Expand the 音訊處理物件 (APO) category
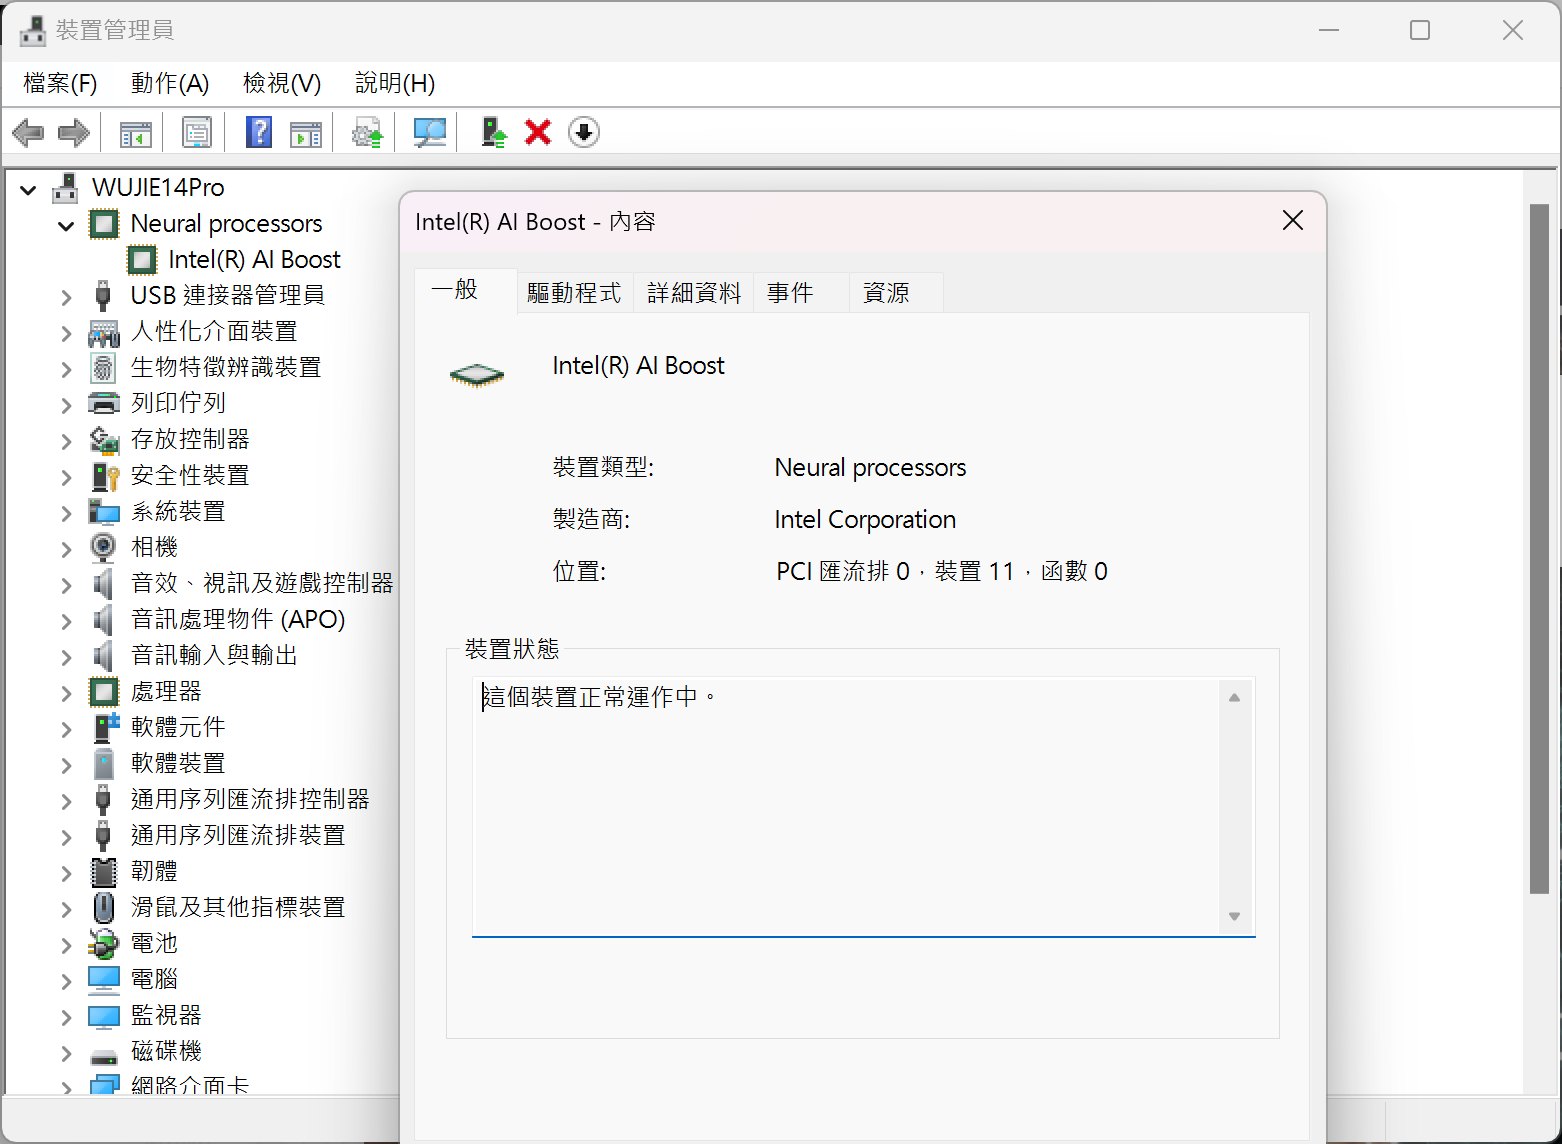This screenshot has height=1144, width=1562. (x=66, y=621)
